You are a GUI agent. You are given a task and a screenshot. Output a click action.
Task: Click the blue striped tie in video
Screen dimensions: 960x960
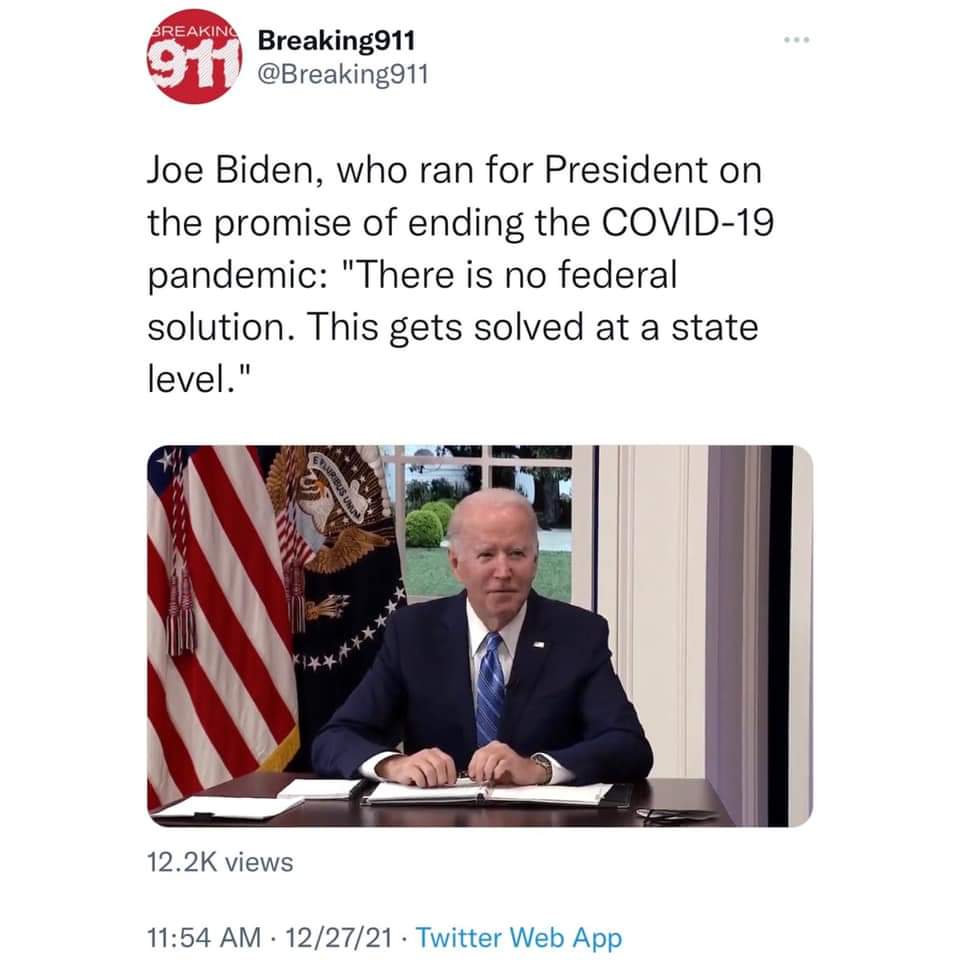coord(490,689)
